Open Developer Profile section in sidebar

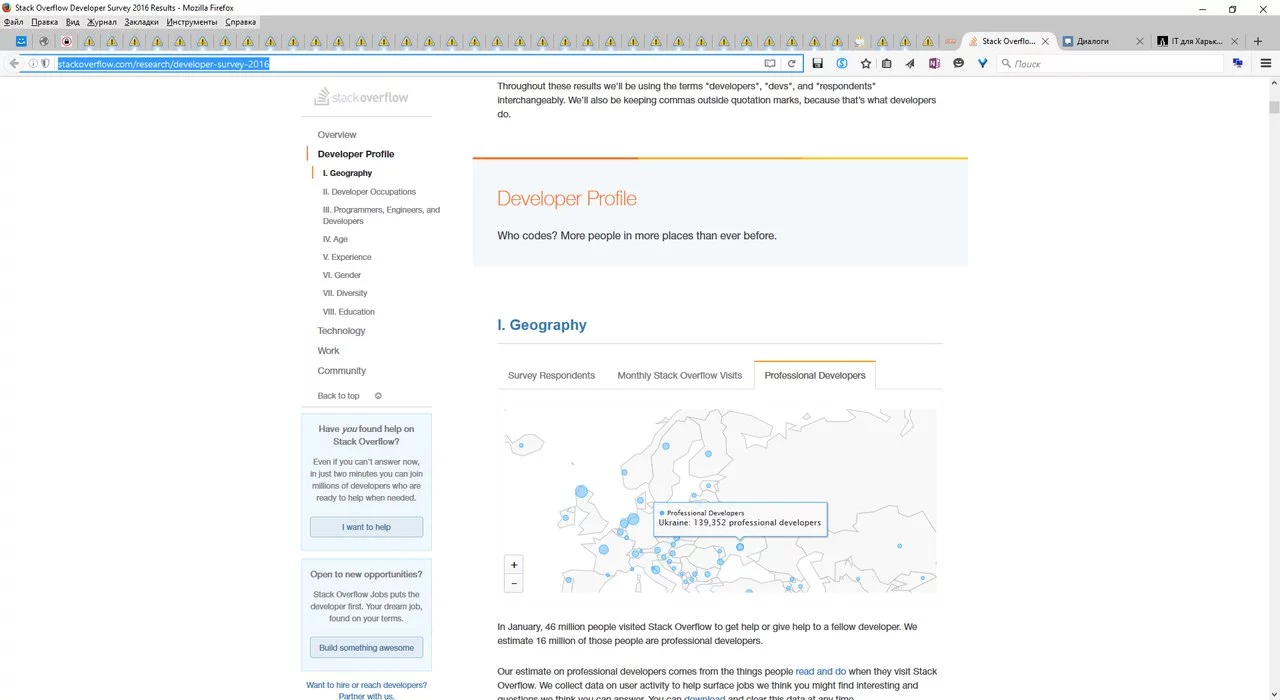356,154
